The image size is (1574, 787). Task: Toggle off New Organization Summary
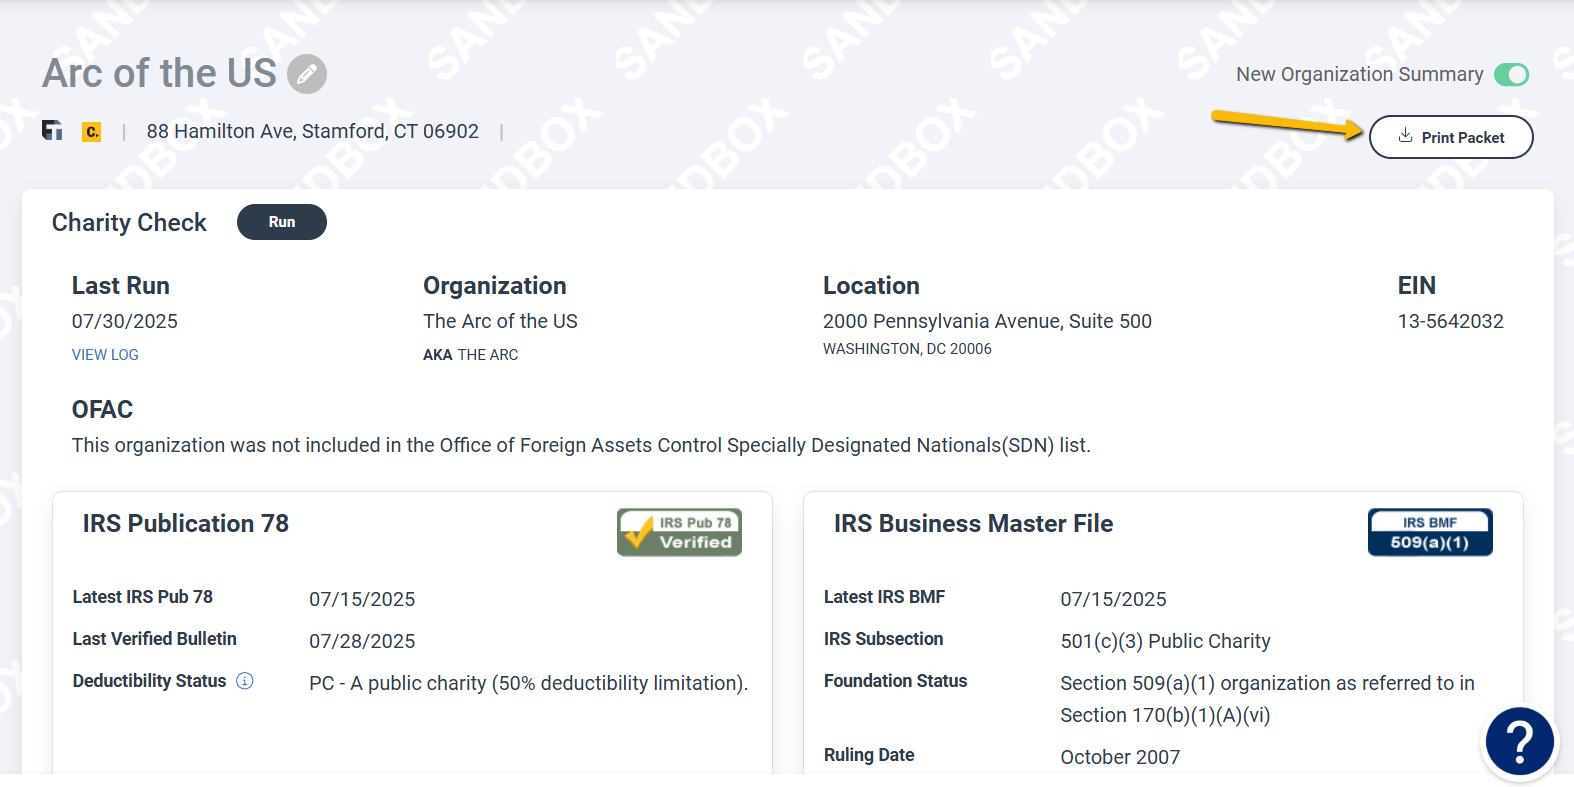point(1511,75)
